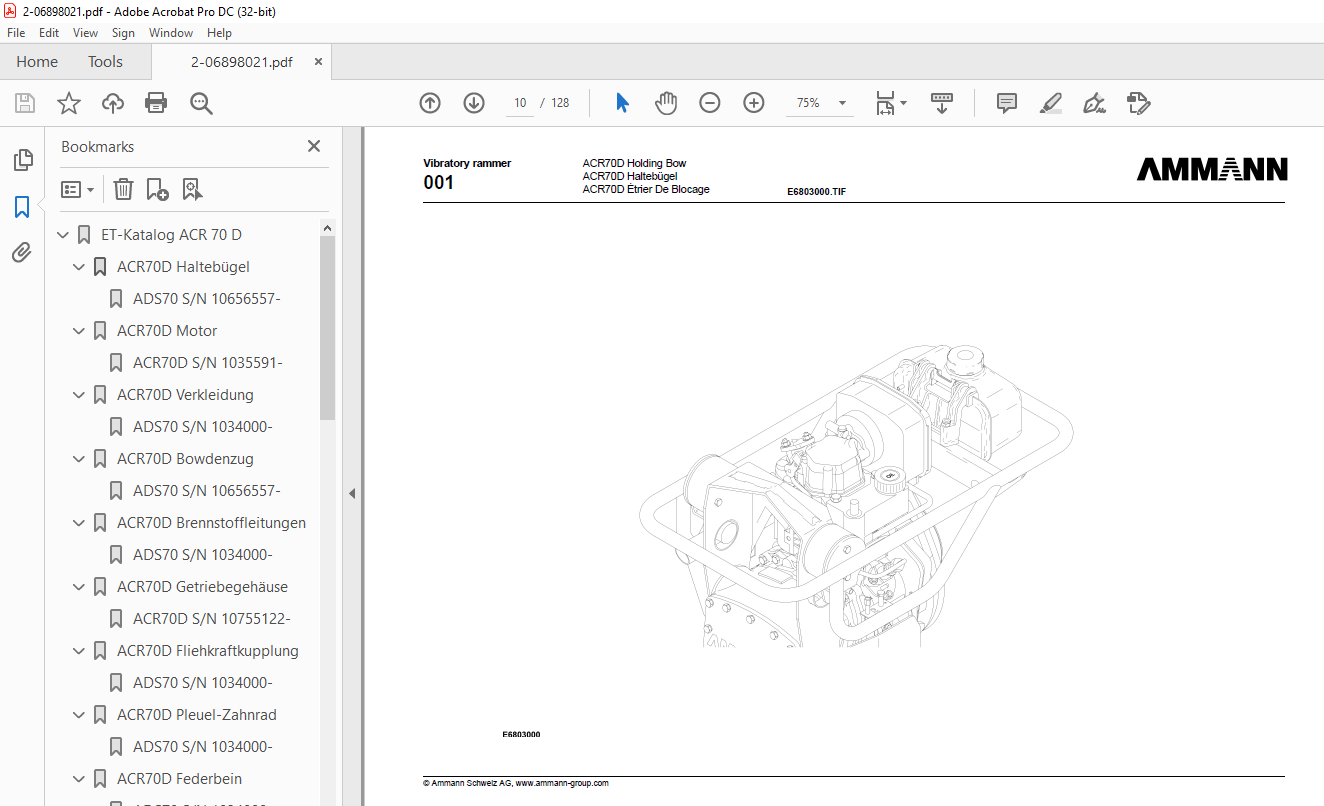Click the find current bookmark icon
The height and width of the screenshot is (806, 1324).
pyautogui.click(x=192, y=189)
